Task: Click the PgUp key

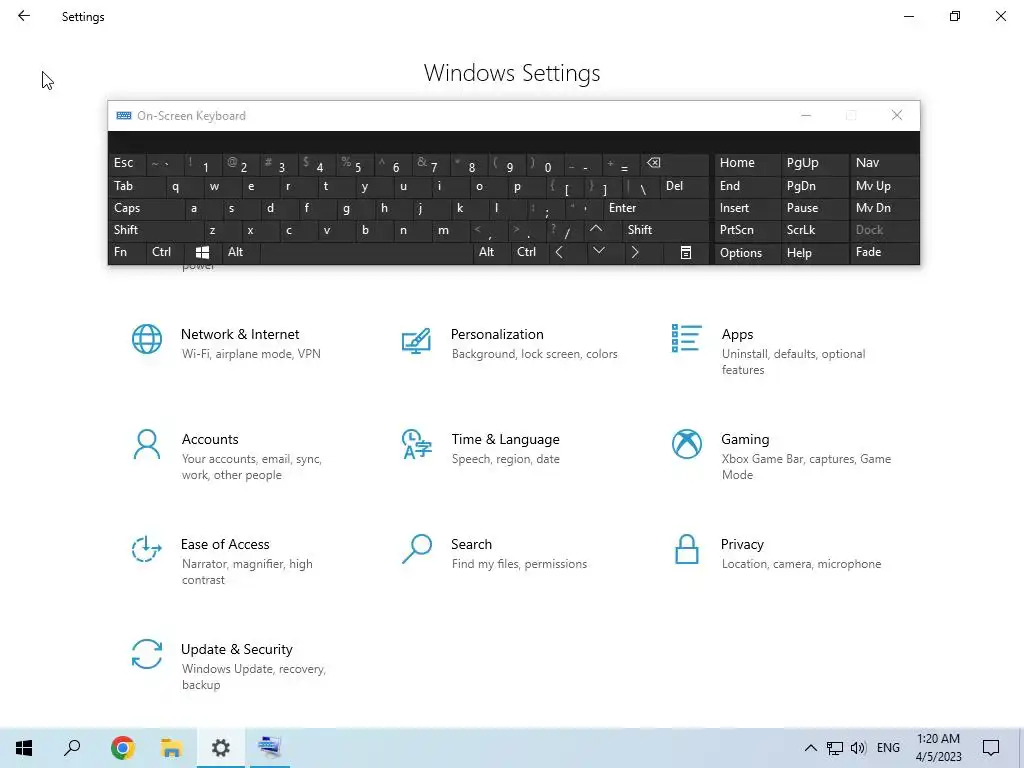Action: (814, 163)
